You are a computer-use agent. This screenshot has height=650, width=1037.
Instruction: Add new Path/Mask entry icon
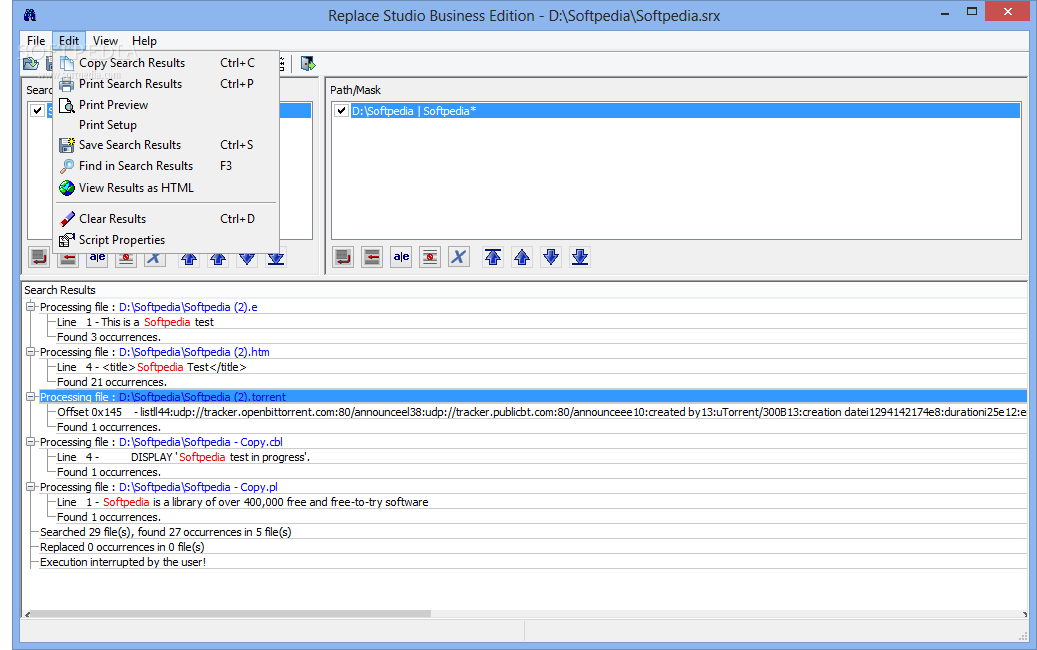pyautogui.click(x=343, y=257)
